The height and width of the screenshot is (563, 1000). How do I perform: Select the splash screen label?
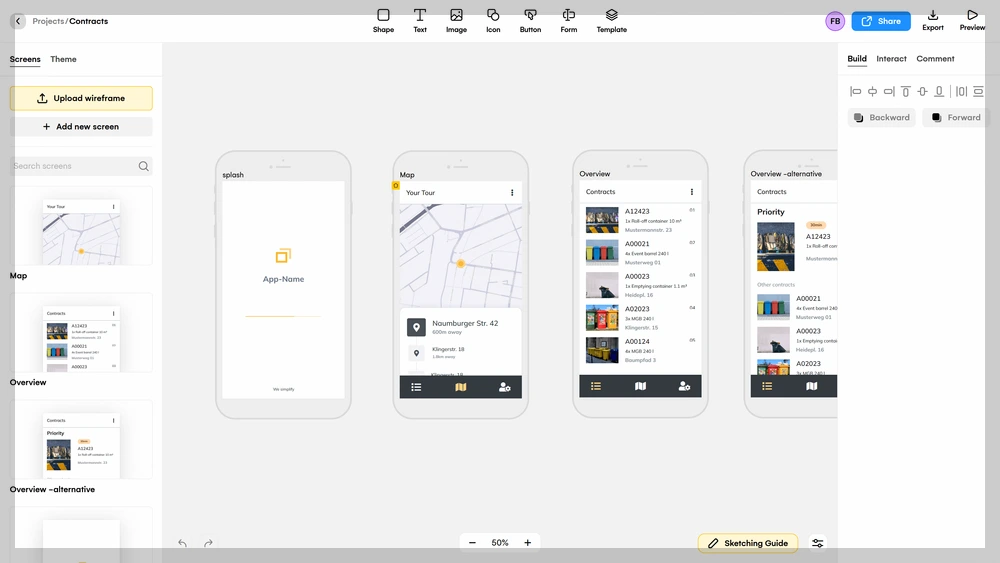pos(233,175)
